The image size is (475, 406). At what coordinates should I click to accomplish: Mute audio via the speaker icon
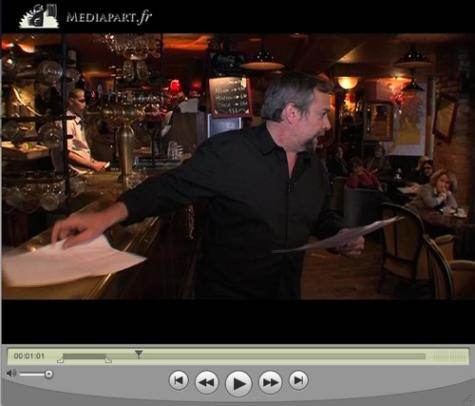[11, 373]
